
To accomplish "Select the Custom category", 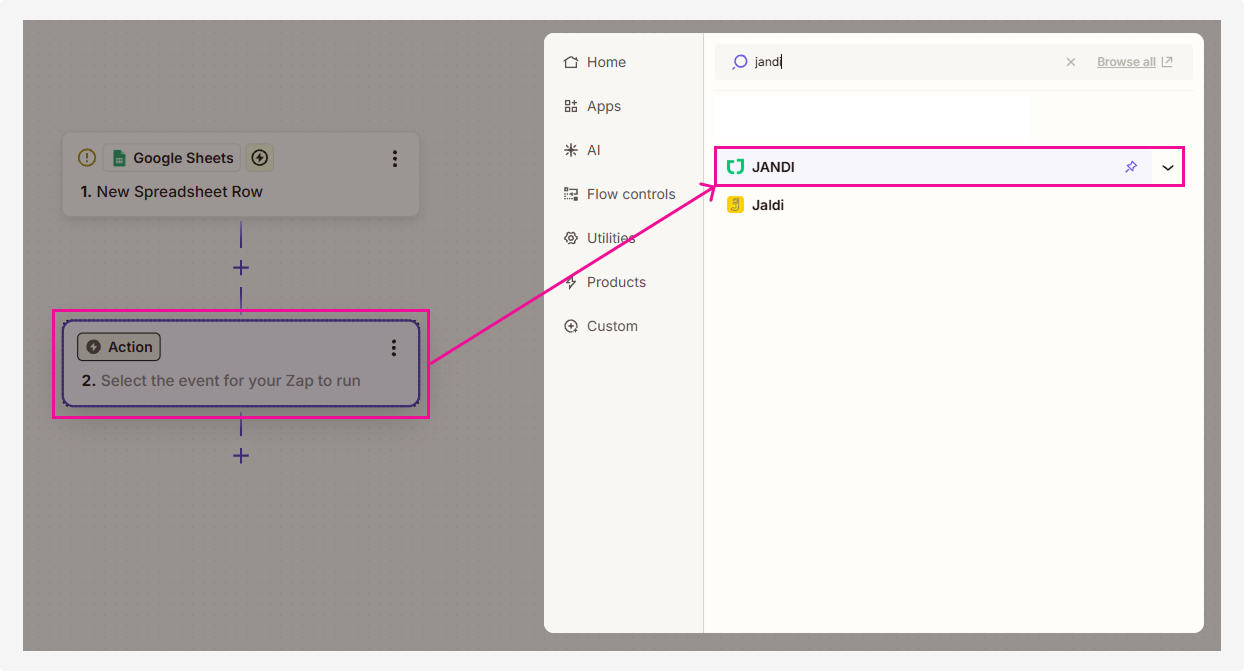I will [x=611, y=326].
